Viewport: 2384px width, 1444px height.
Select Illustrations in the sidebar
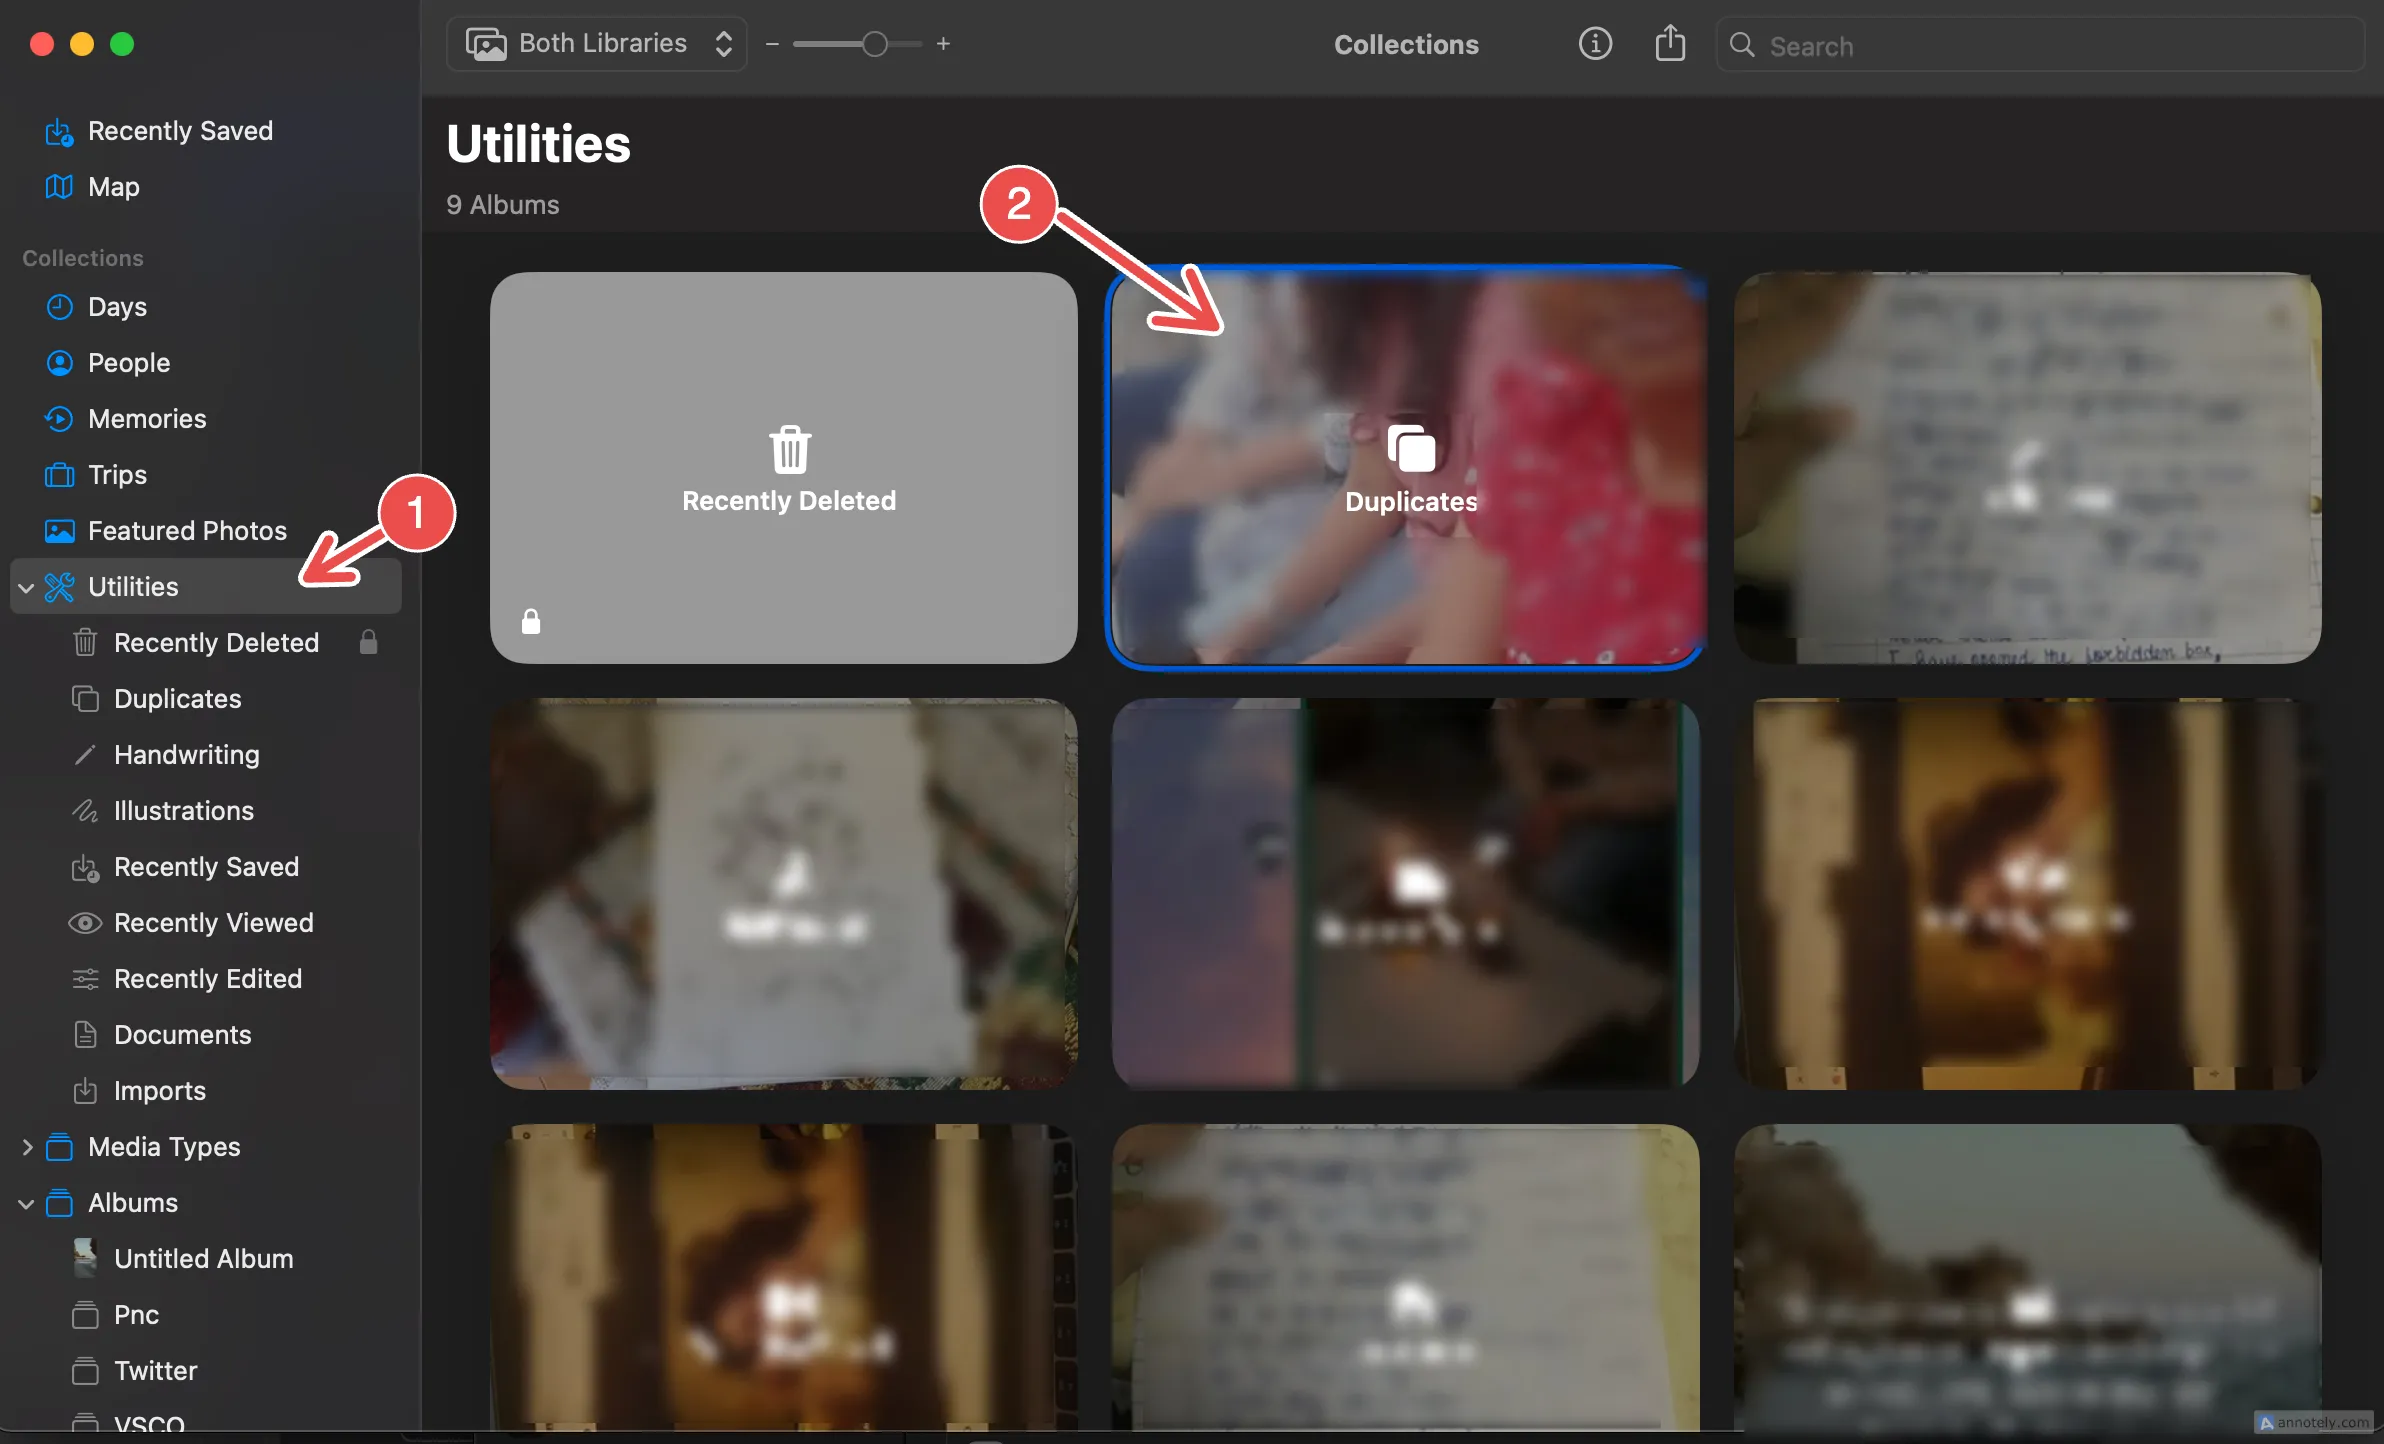coord(184,811)
